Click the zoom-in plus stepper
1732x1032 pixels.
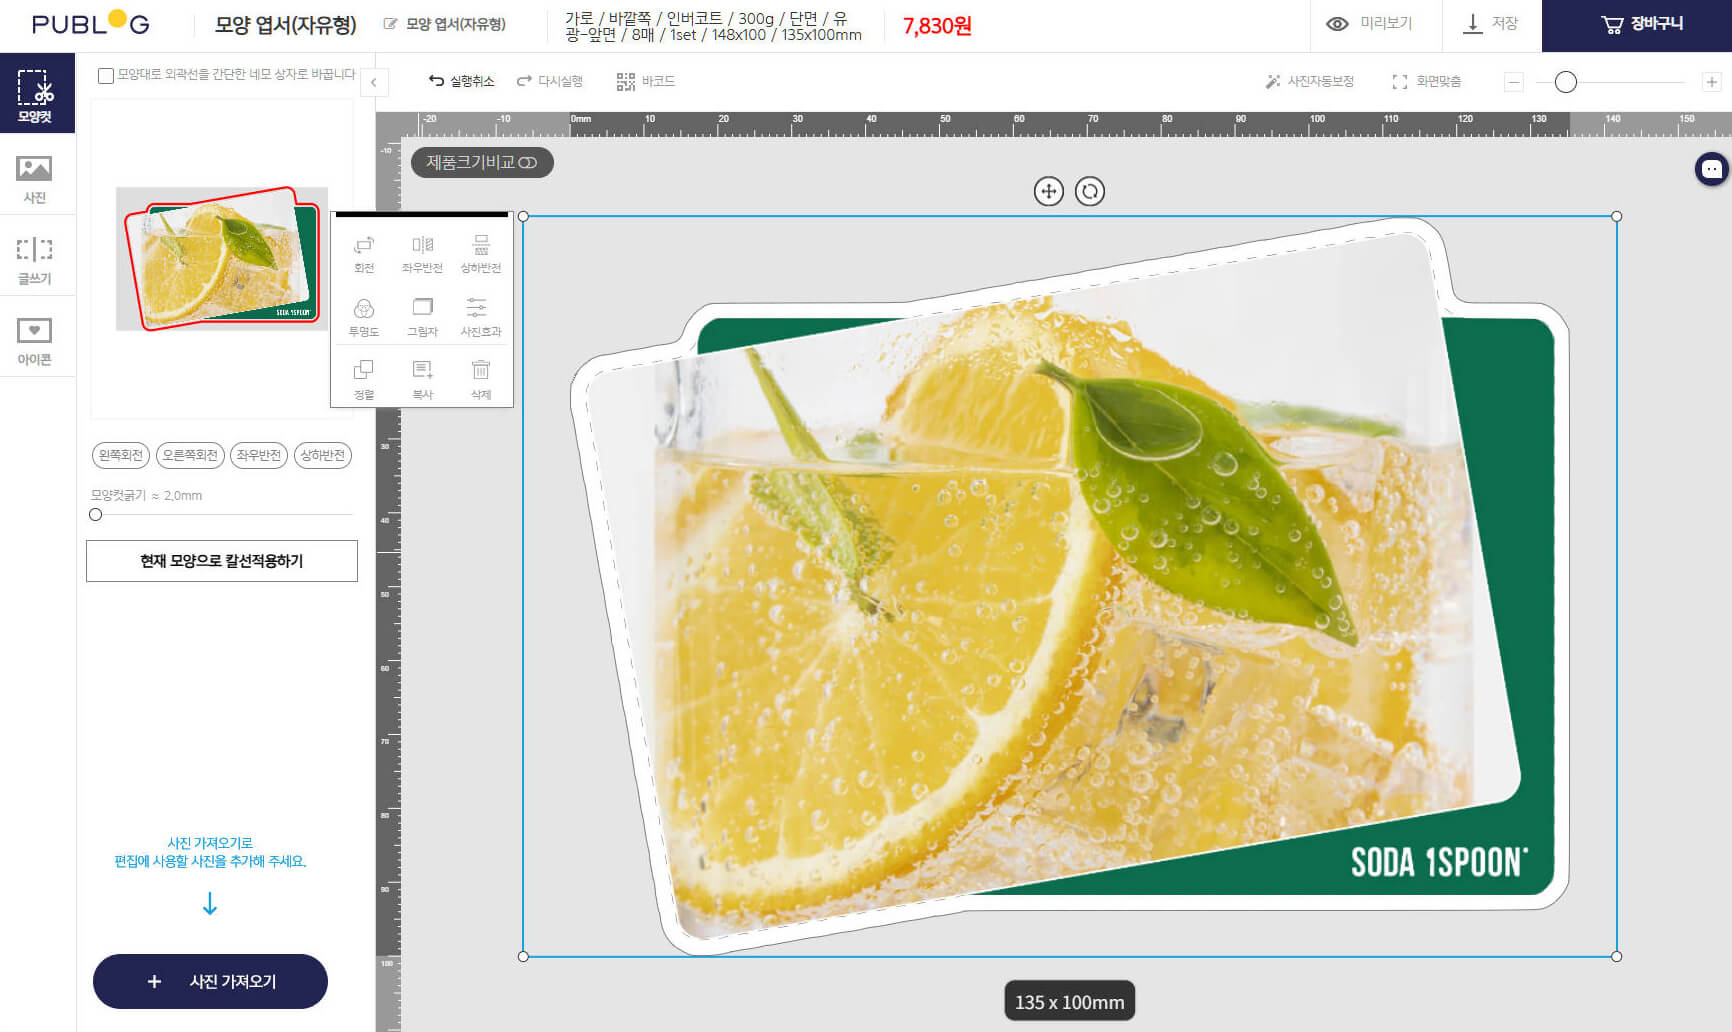click(1711, 82)
